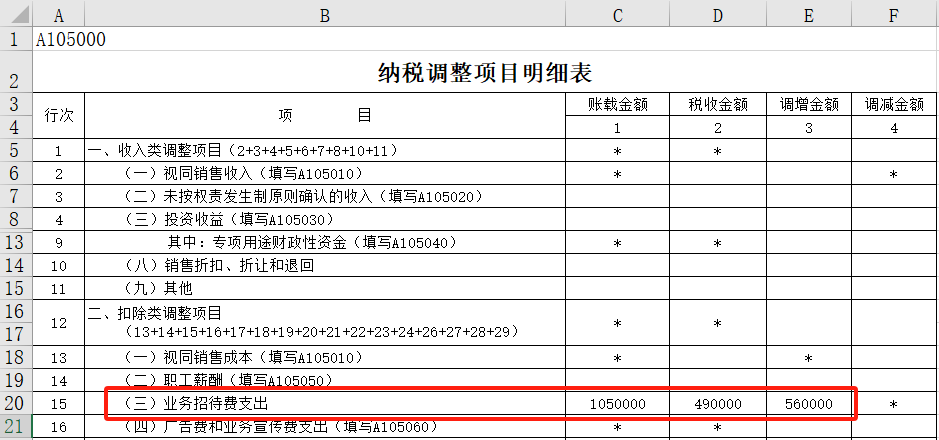Viewport: 939px width, 440px height.
Task: Click the column E header
Action: click(x=808, y=15)
